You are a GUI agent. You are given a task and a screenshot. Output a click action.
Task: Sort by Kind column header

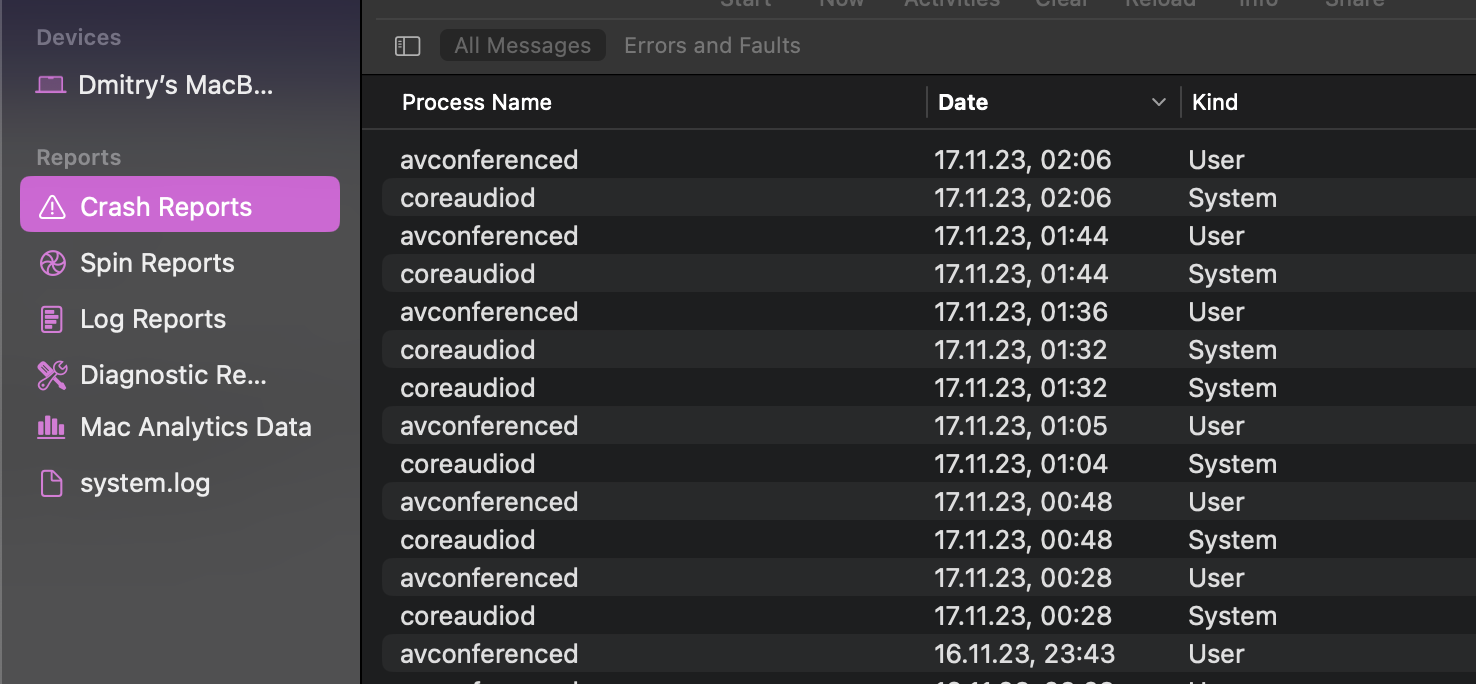pyautogui.click(x=1214, y=102)
